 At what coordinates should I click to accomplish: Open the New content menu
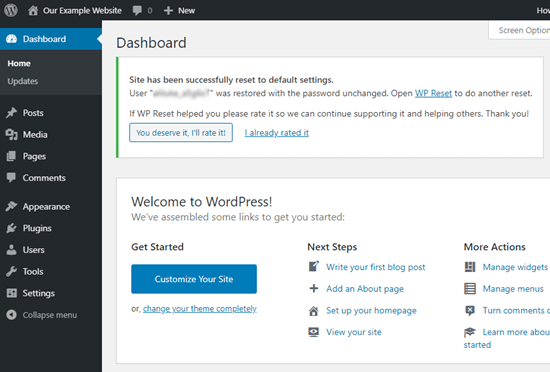[186, 11]
